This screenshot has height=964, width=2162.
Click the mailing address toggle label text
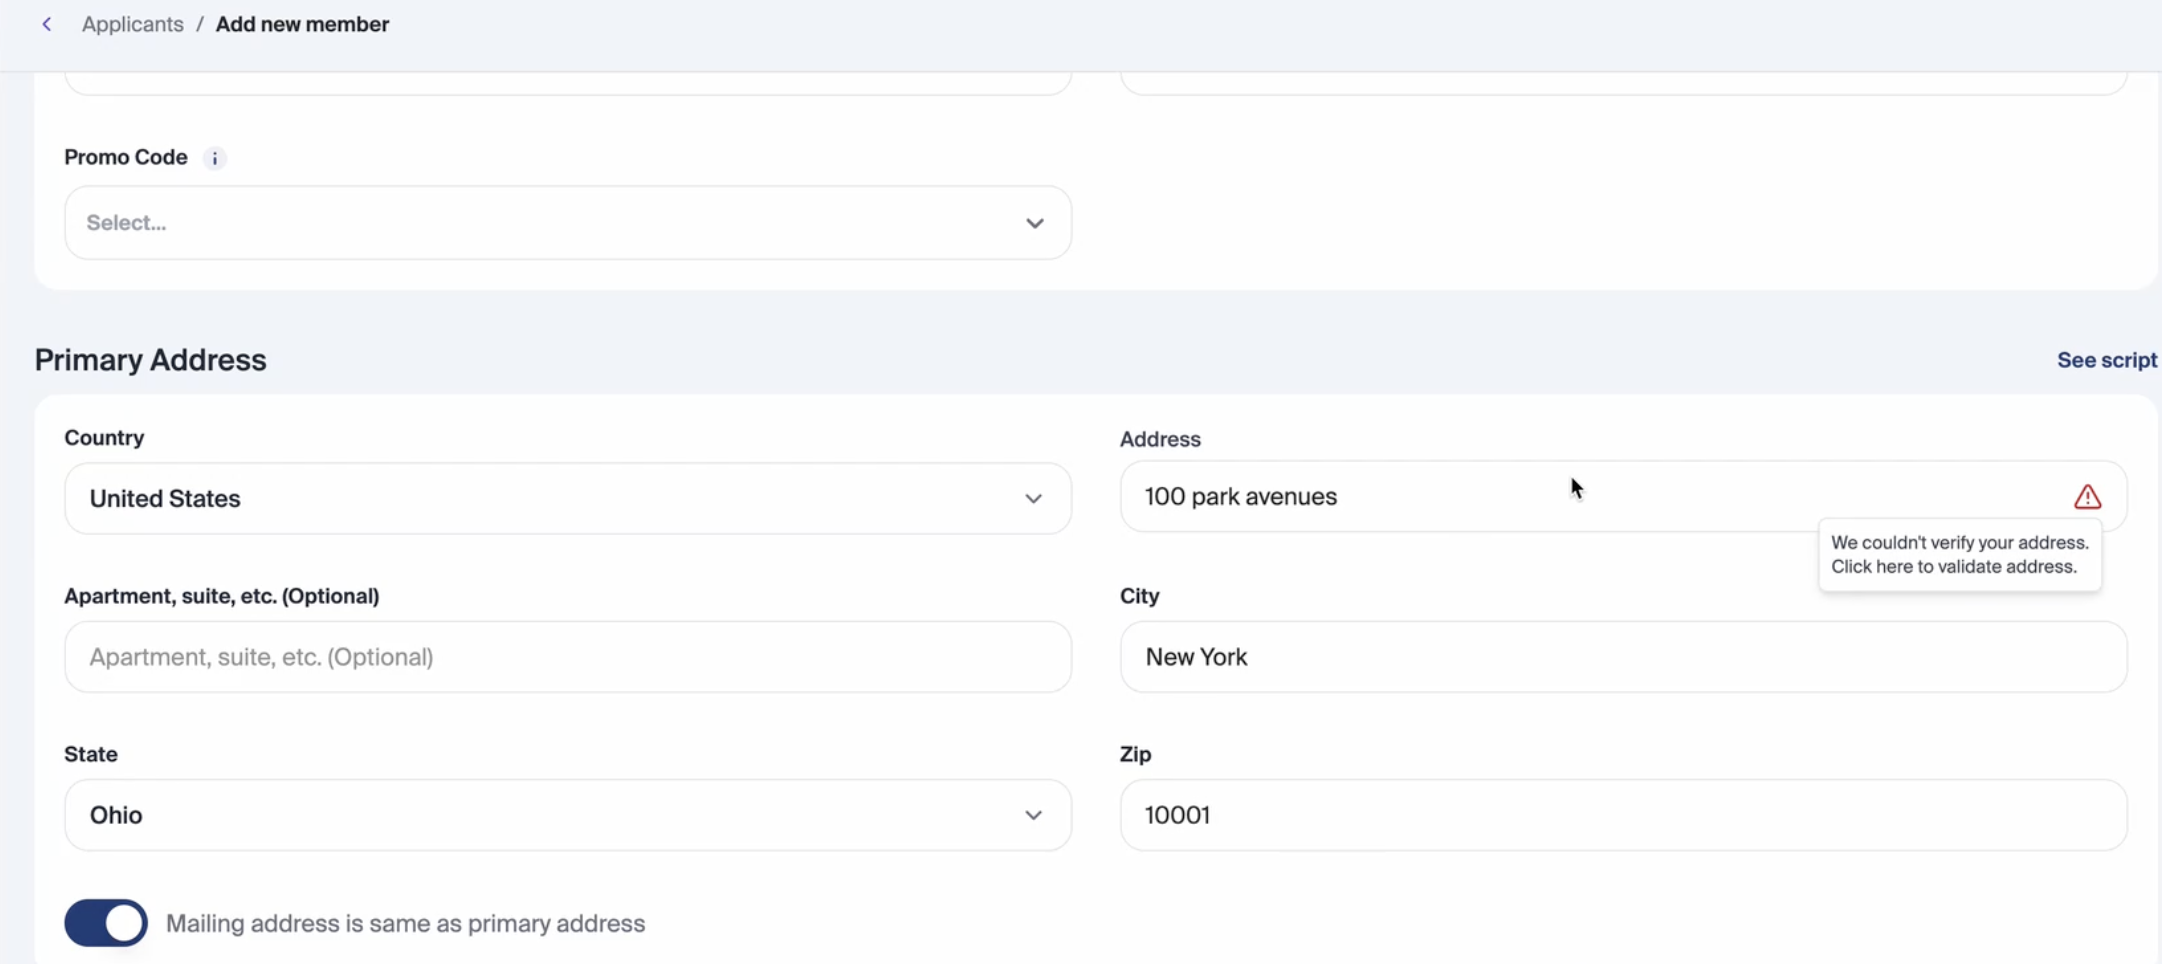tap(405, 923)
